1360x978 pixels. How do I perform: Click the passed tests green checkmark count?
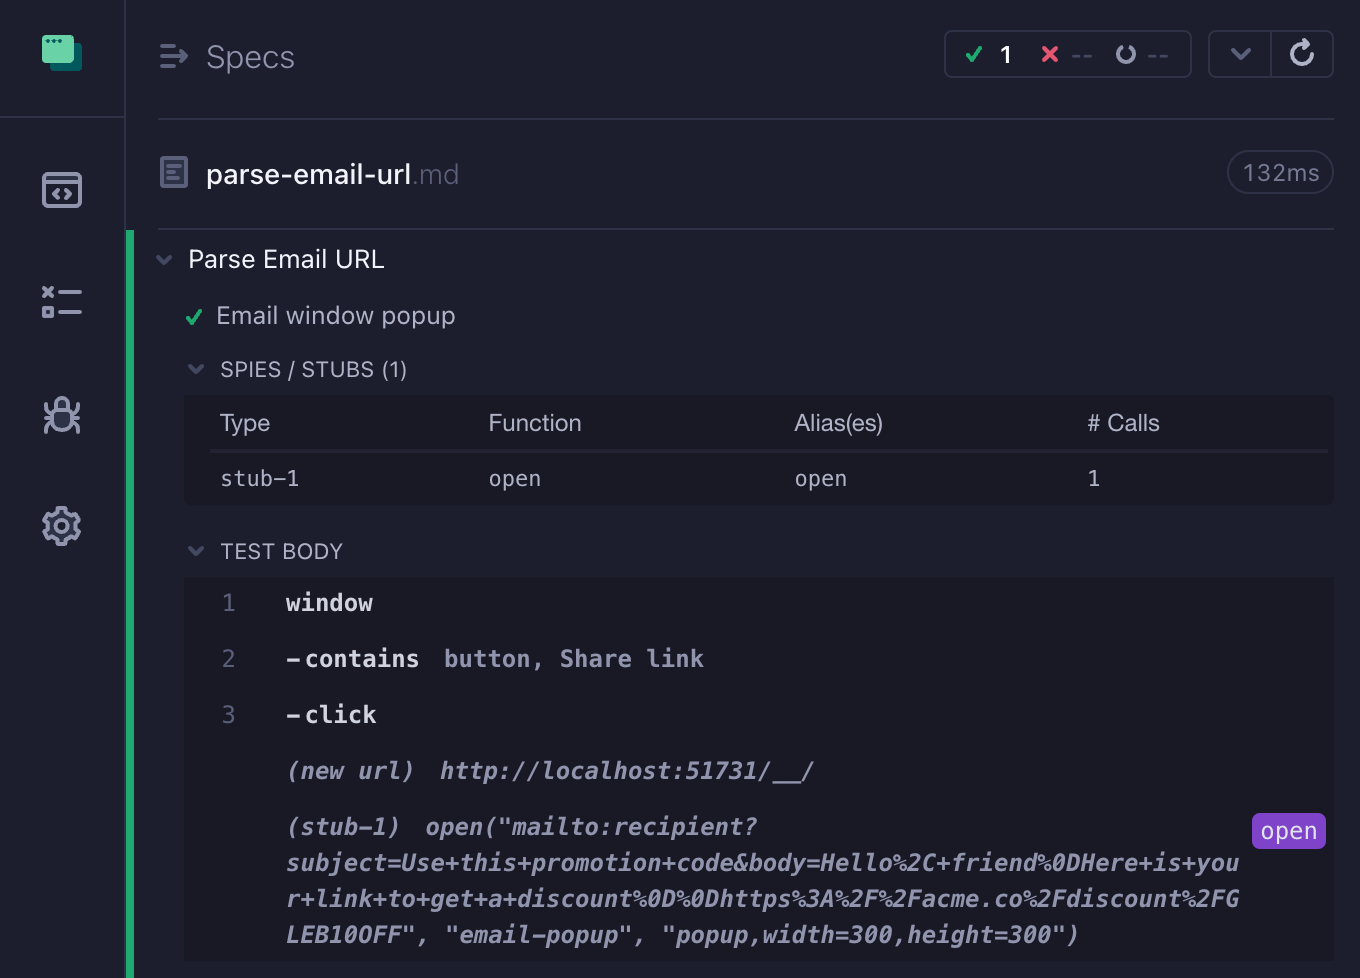[x=989, y=54]
